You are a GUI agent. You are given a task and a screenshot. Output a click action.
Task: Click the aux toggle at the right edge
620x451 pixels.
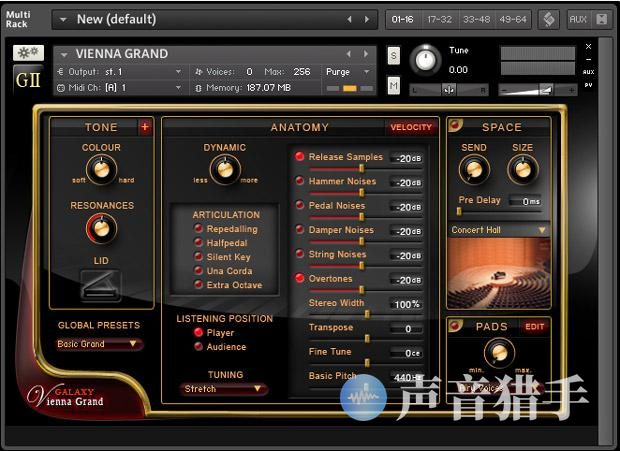[588, 72]
